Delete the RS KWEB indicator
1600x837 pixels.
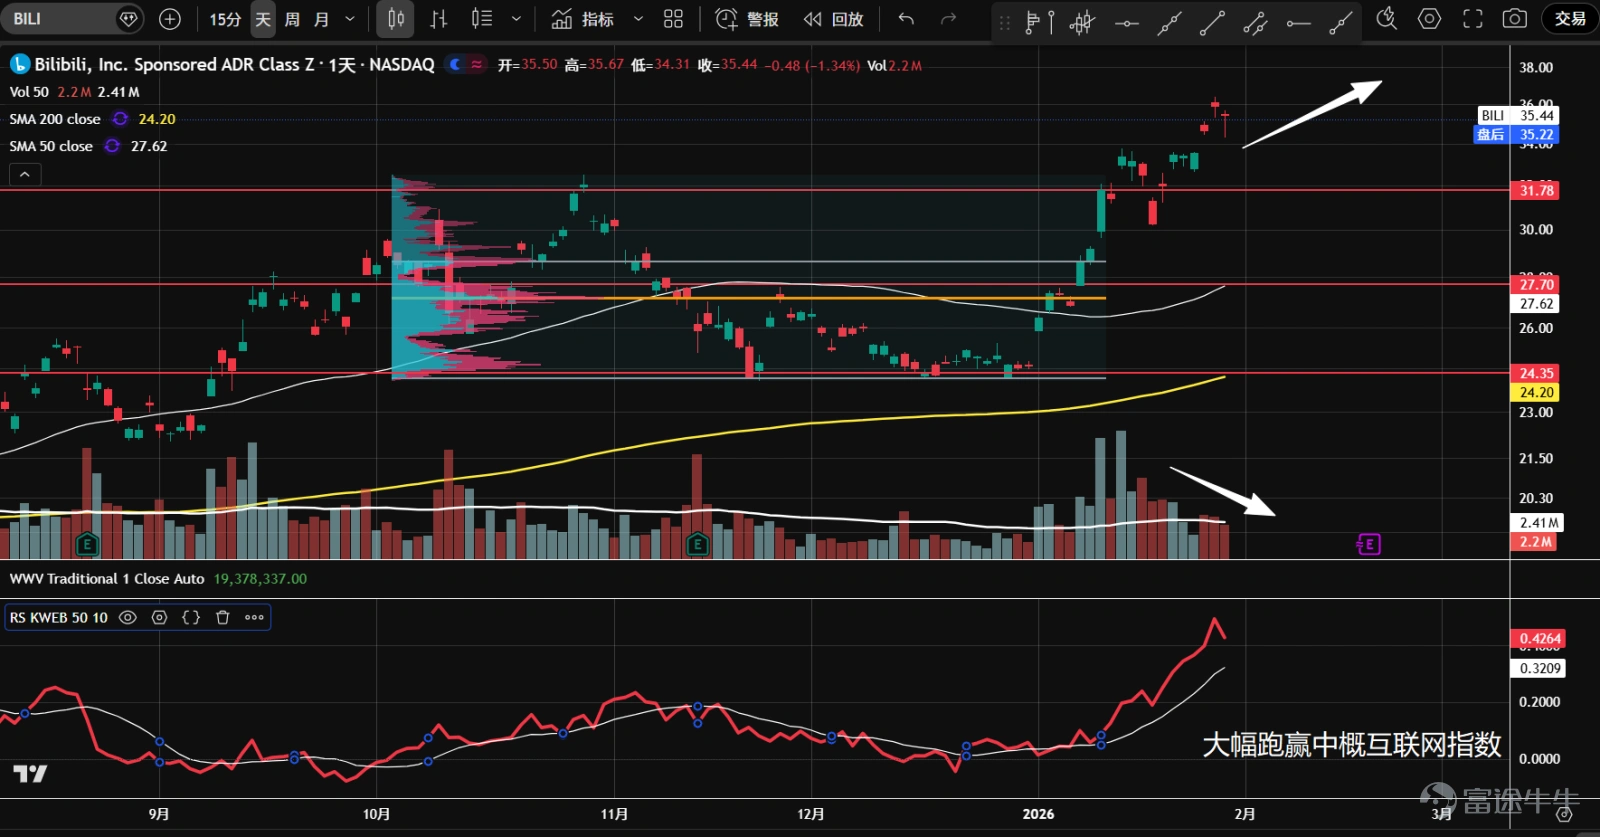[223, 618]
